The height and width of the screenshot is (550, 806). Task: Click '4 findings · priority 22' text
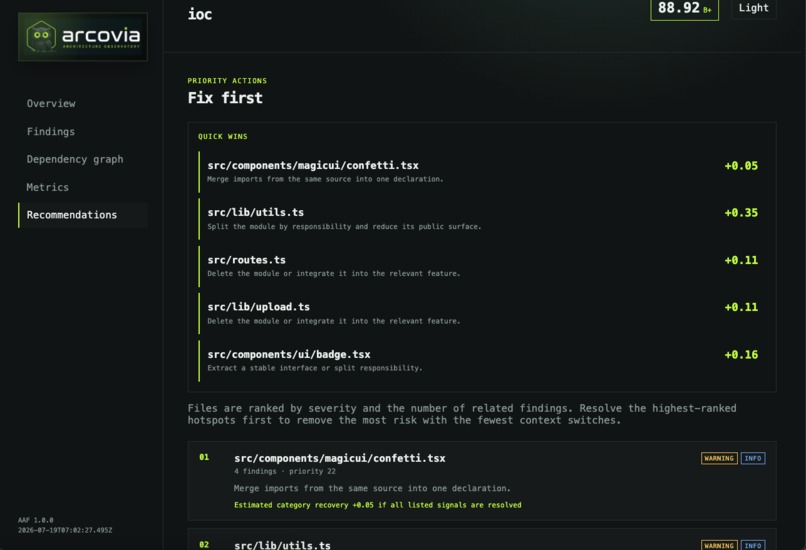tap(284, 471)
